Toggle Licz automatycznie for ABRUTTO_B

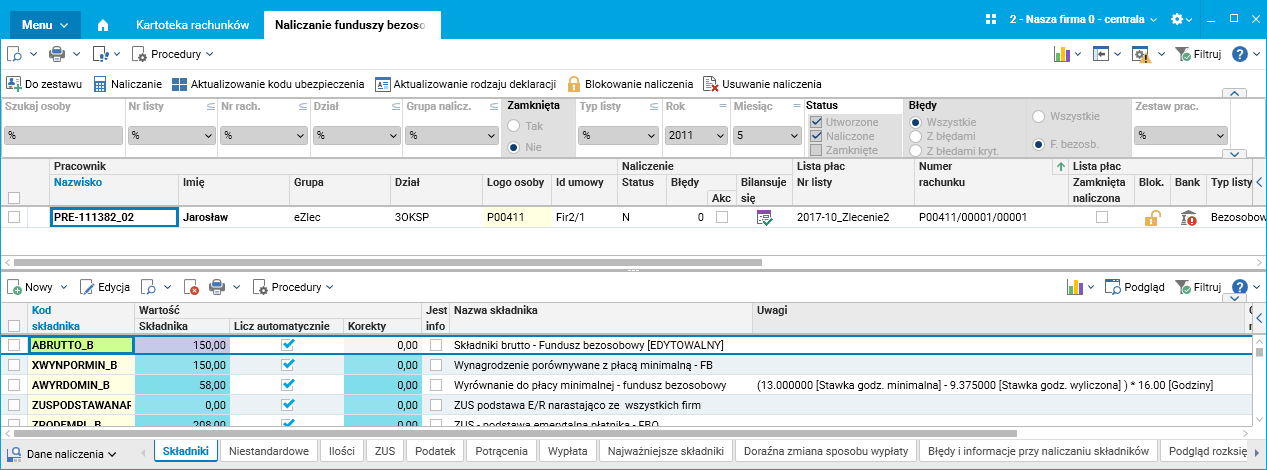point(288,344)
